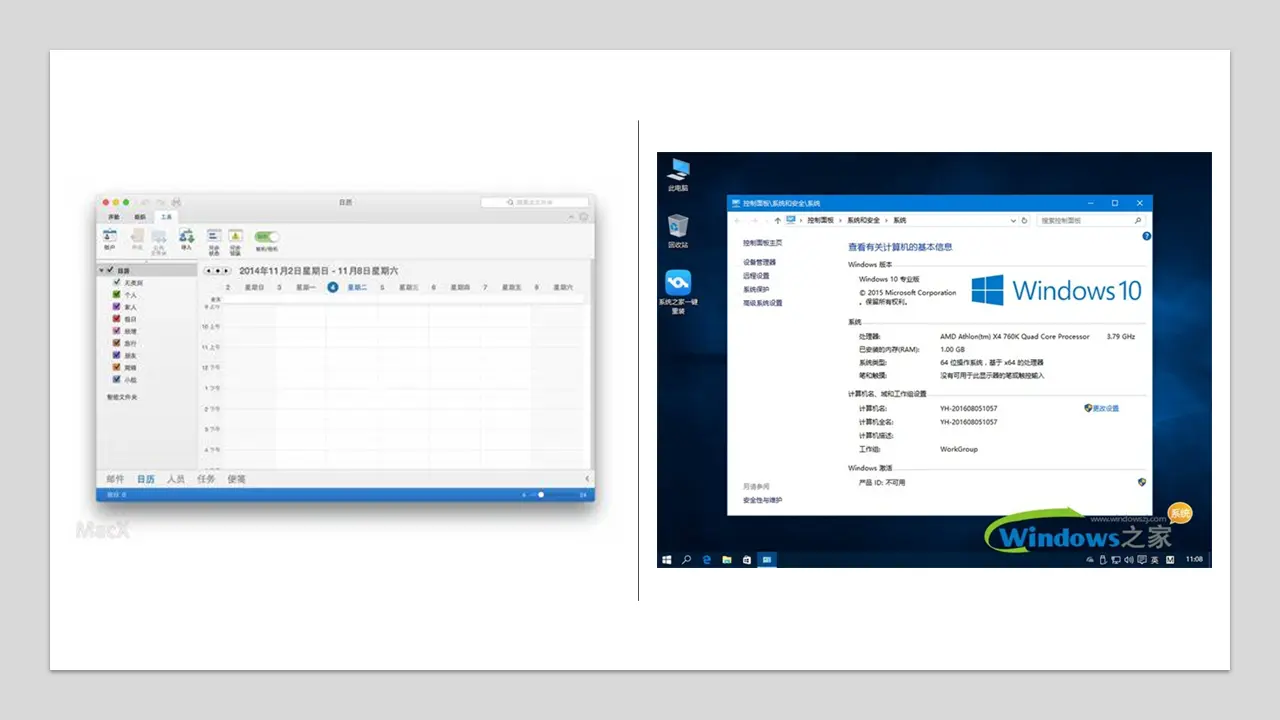Collapse the Outlook ribbon with the chevron
The width and height of the screenshot is (1280, 720).
coord(571,217)
